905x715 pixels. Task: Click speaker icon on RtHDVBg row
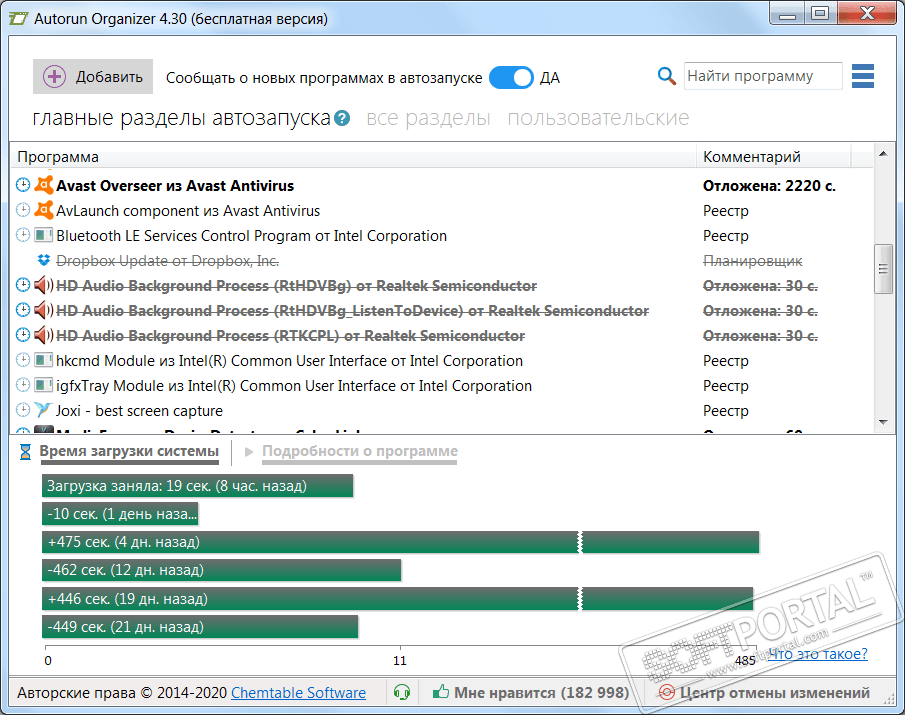click(x=44, y=285)
